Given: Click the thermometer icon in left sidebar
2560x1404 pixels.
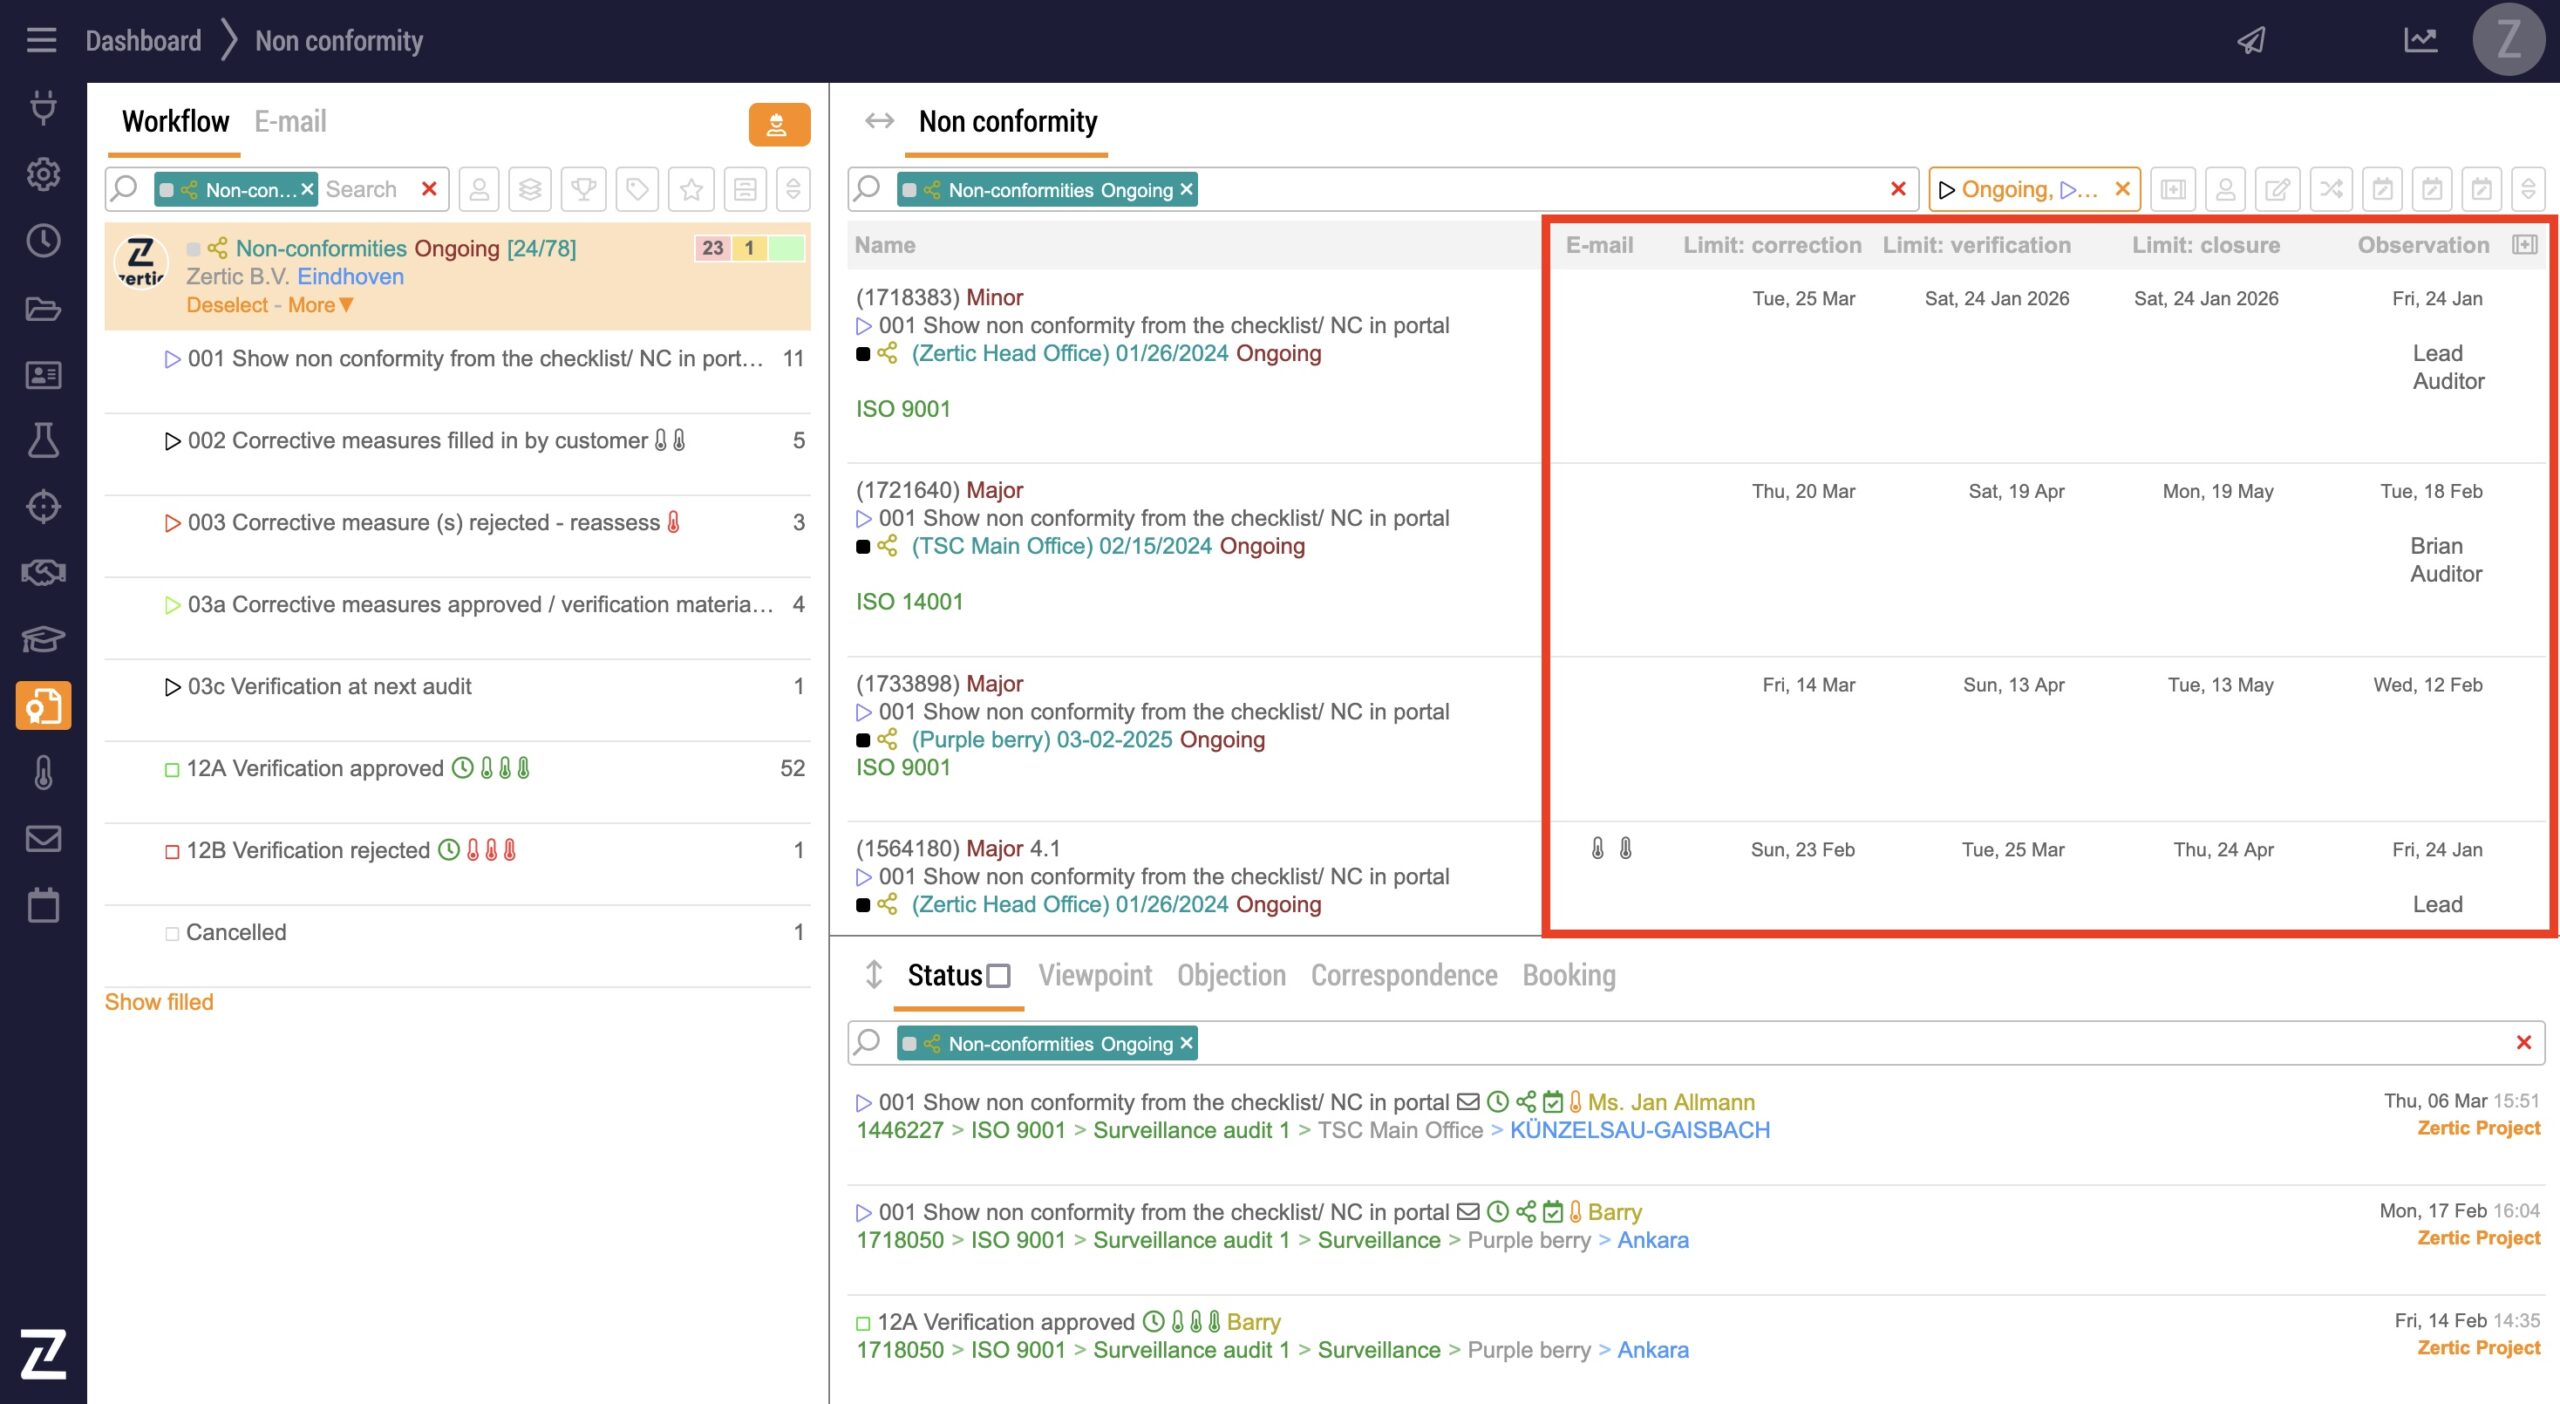Looking at the screenshot, I should click(x=43, y=773).
